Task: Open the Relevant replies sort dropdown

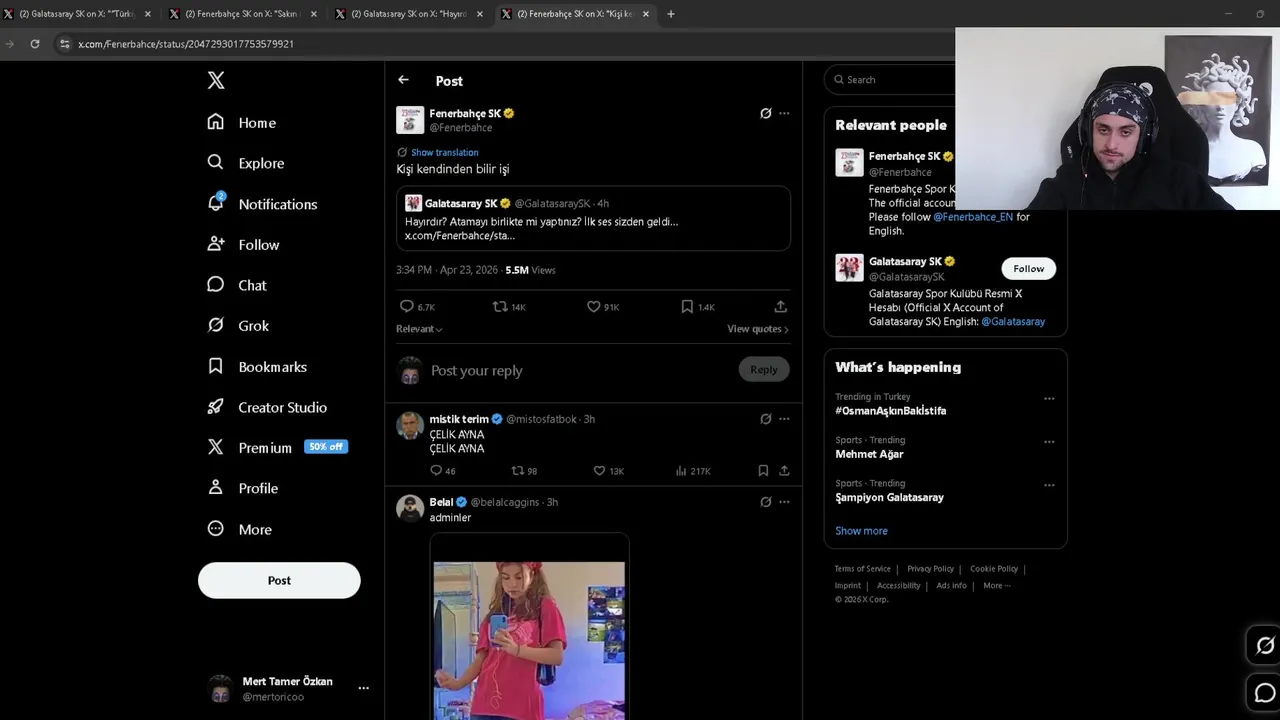Action: tap(419, 329)
